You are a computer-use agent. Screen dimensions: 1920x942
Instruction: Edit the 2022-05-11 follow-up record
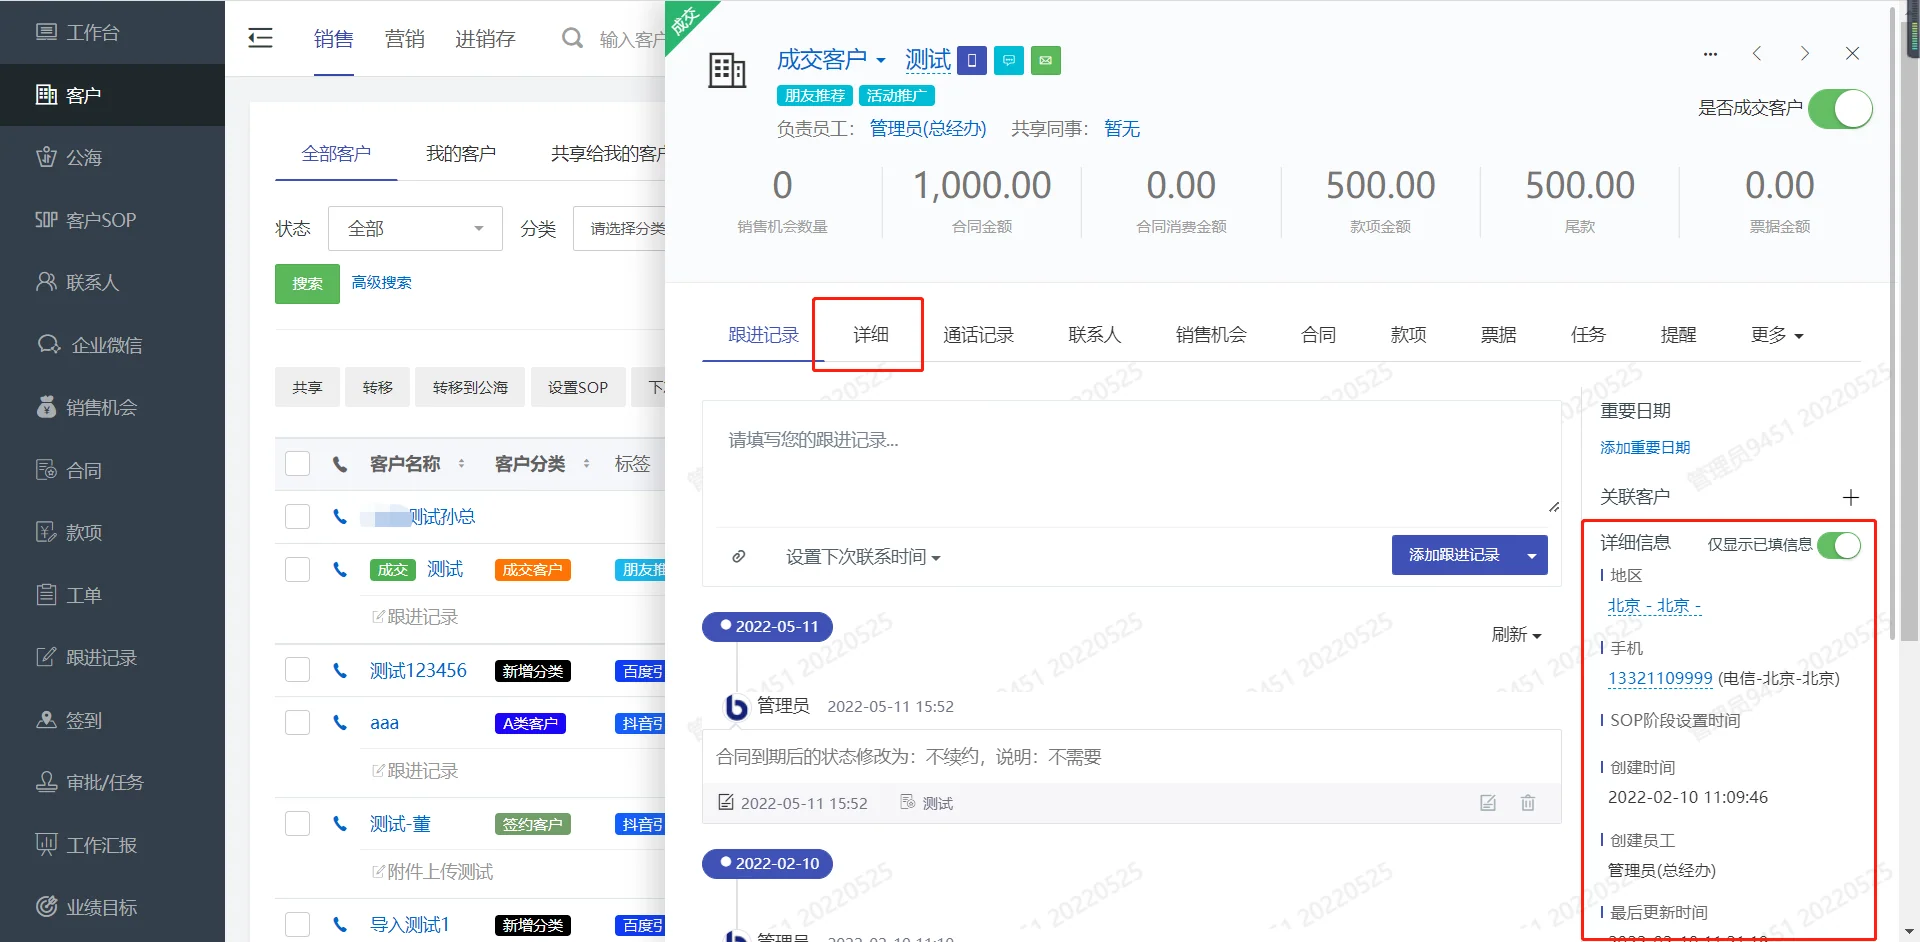click(1488, 803)
